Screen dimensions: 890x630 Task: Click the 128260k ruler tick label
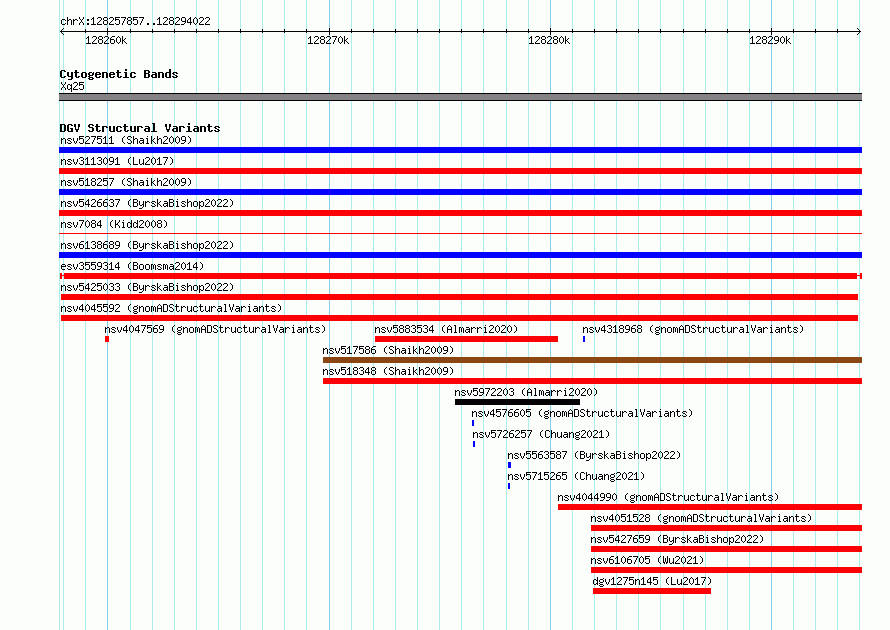(106, 40)
